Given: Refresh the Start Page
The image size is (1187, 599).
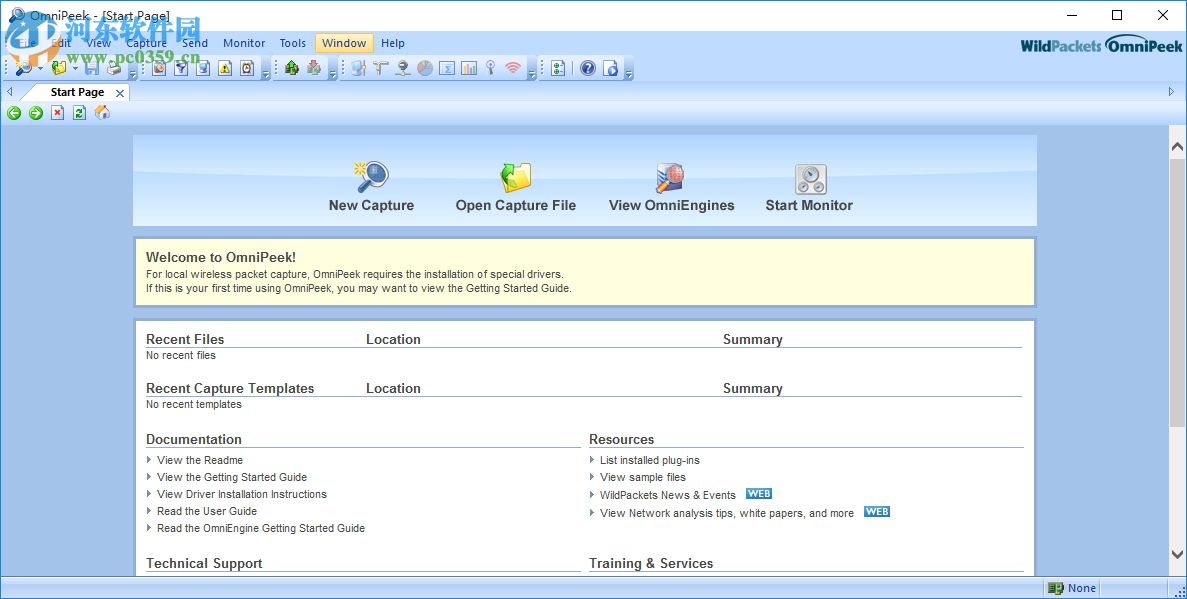Looking at the screenshot, I should [x=79, y=113].
